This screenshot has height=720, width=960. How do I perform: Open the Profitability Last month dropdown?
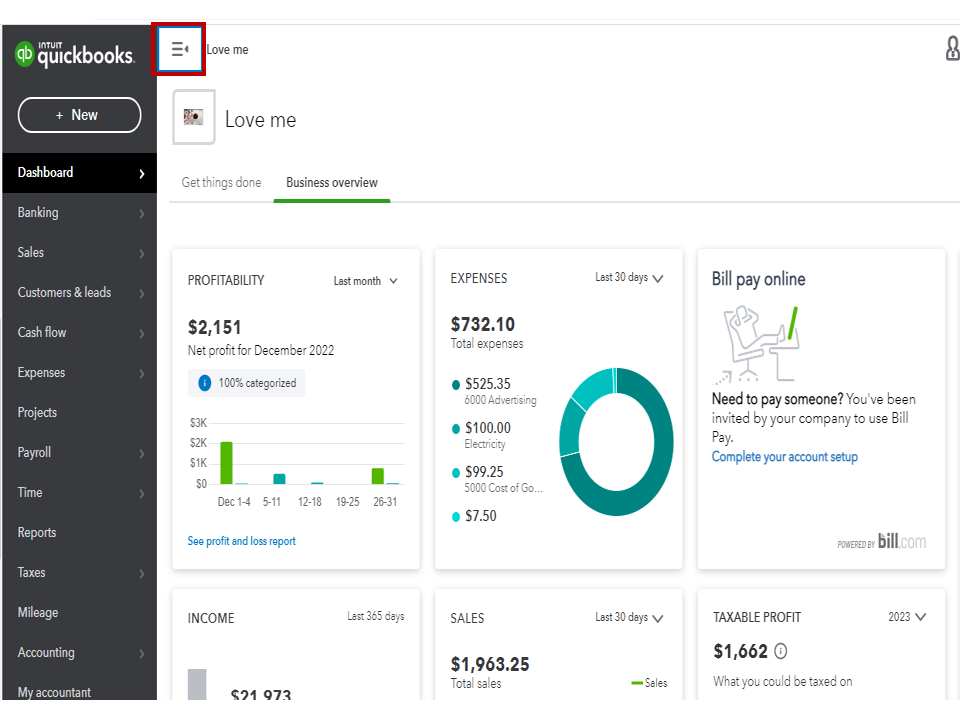[x=365, y=281]
